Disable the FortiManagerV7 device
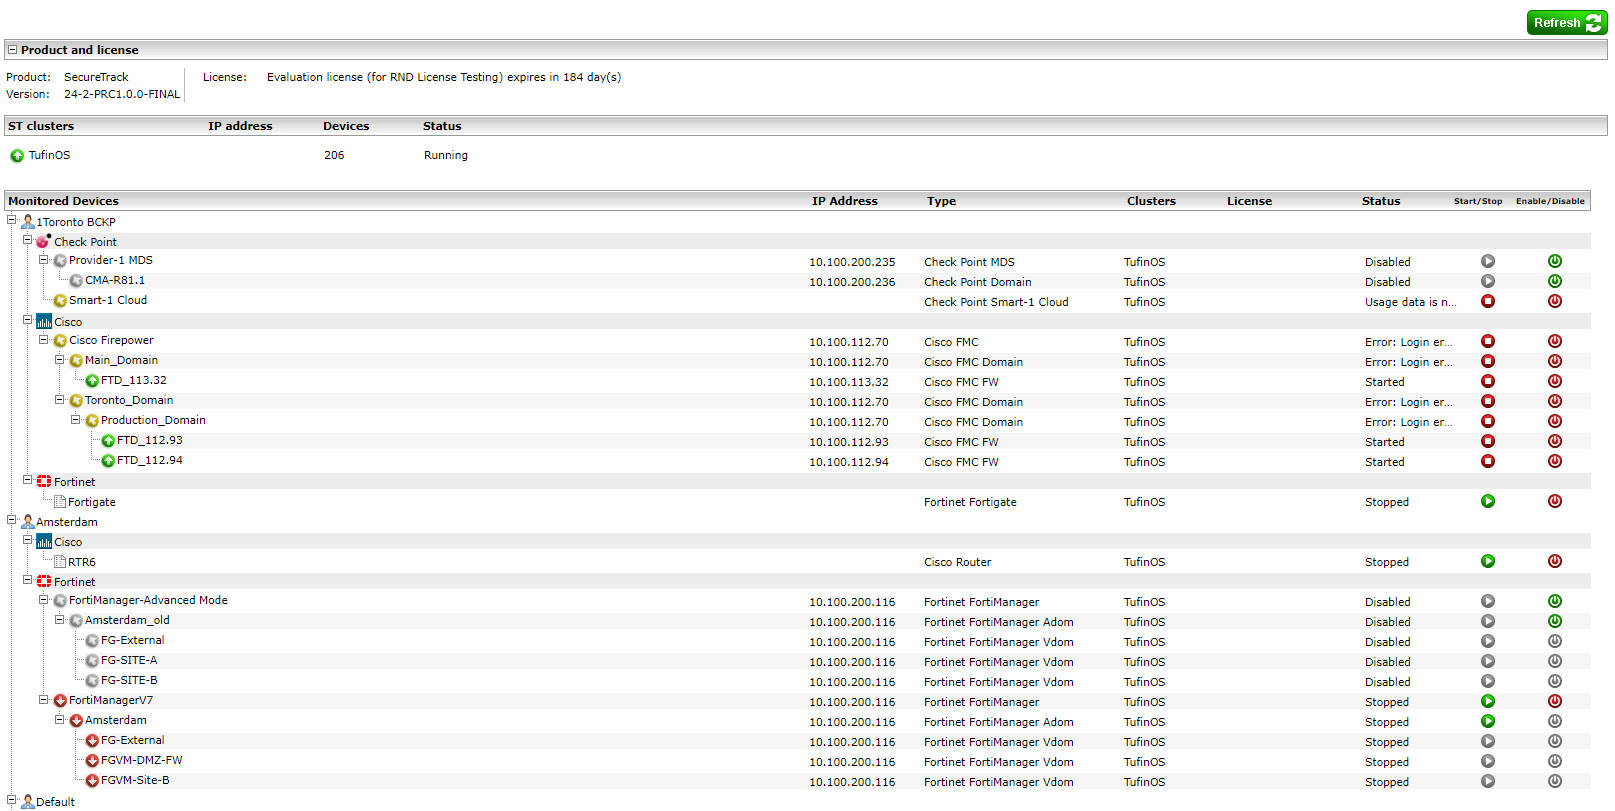 pyautogui.click(x=1555, y=702)
